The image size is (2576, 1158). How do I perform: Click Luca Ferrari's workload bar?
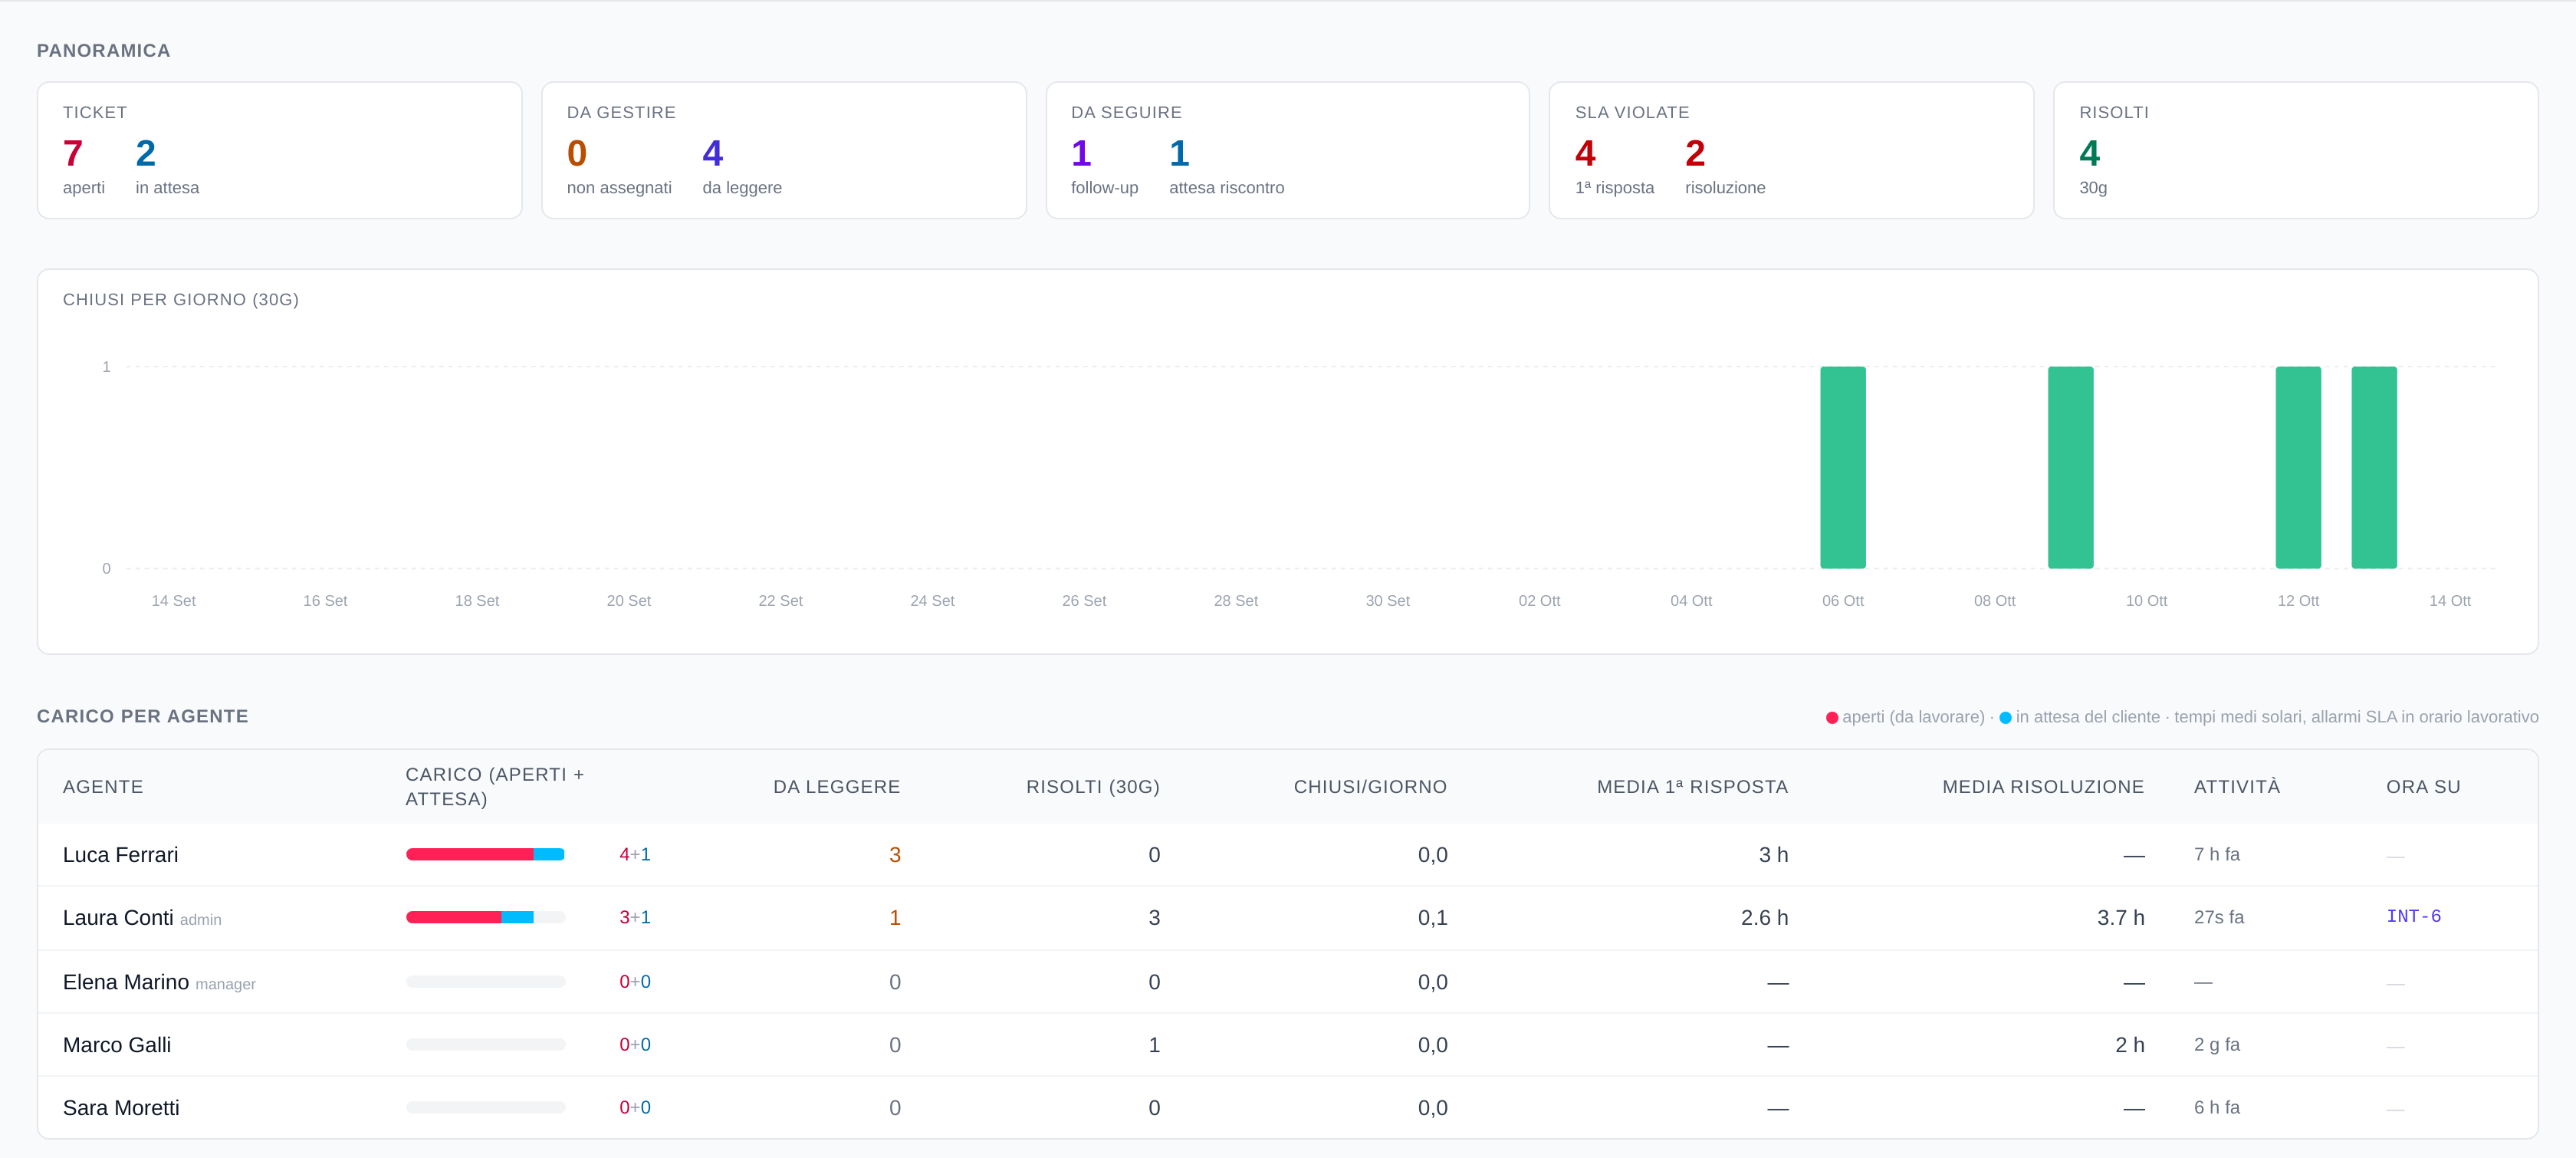pos(485,854)
